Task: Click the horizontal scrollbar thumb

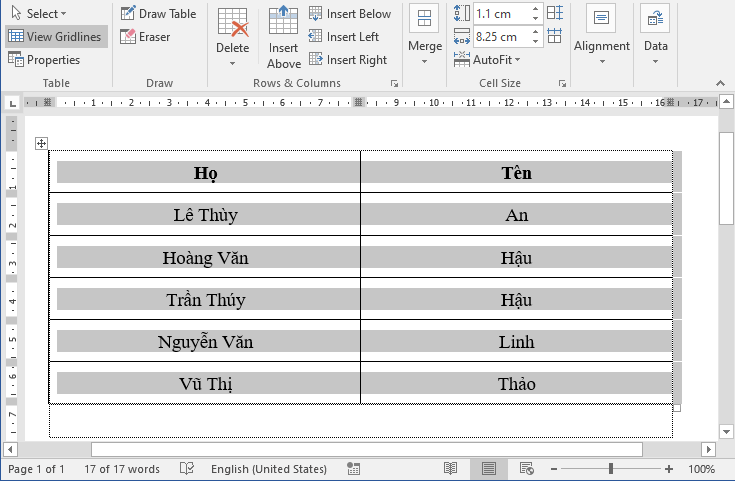Action: pos(367,450)
